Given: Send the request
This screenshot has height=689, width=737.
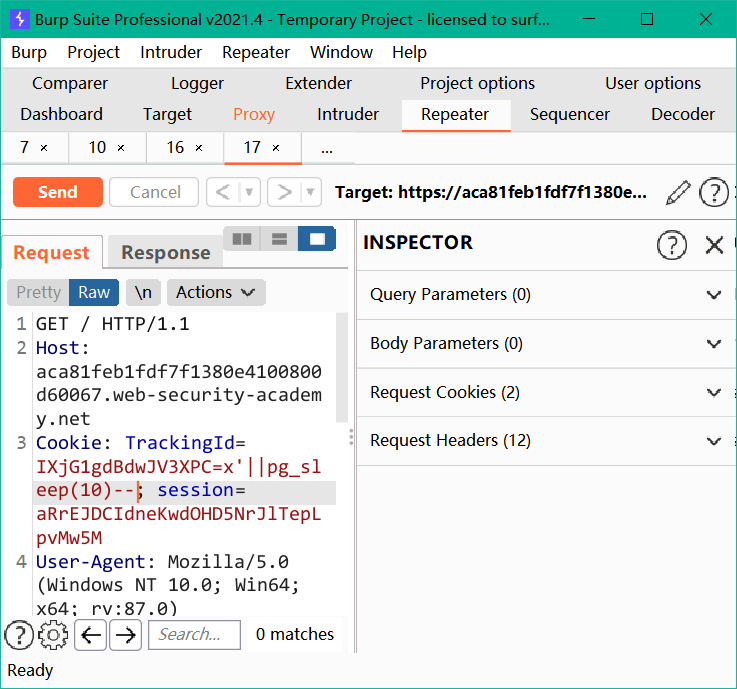Looking at the screenshot, I should (58, 192).
